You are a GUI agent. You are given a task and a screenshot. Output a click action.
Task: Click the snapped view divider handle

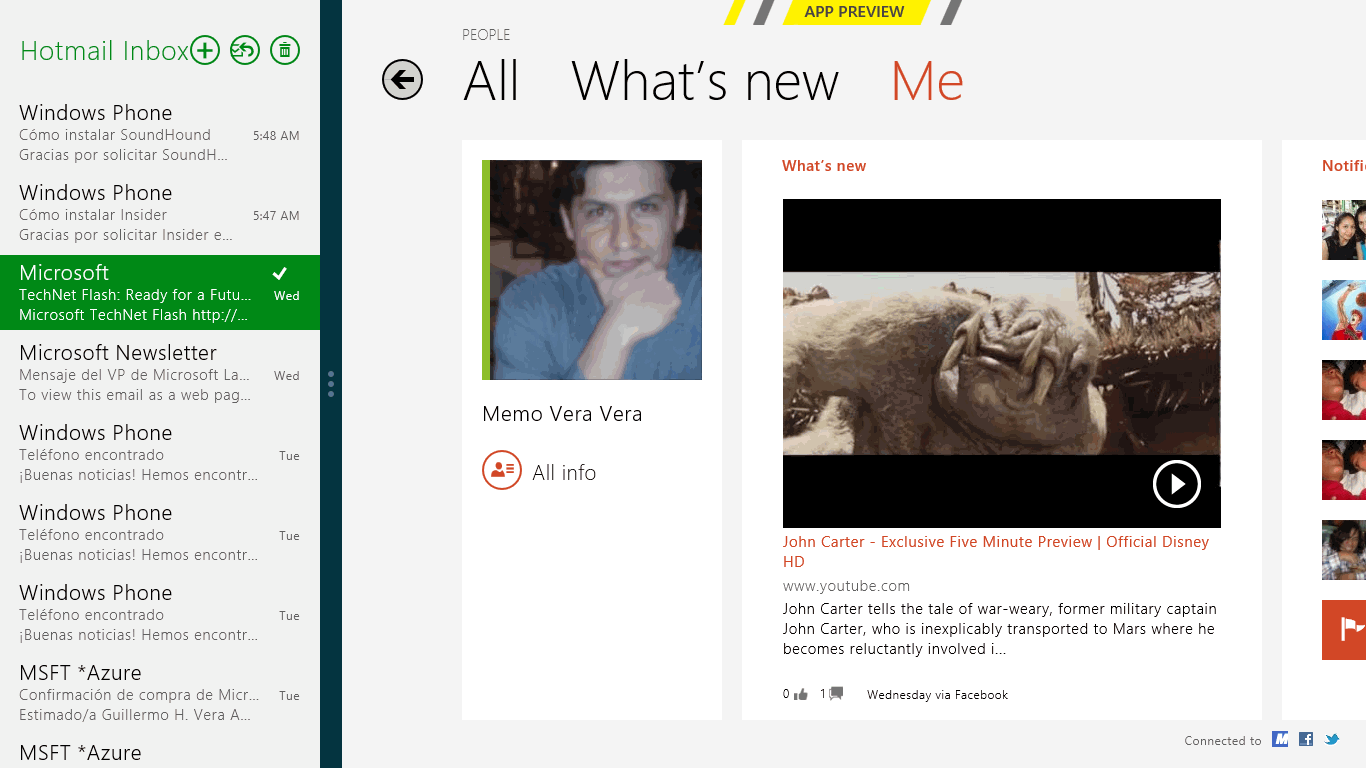[x=331, y=384]
